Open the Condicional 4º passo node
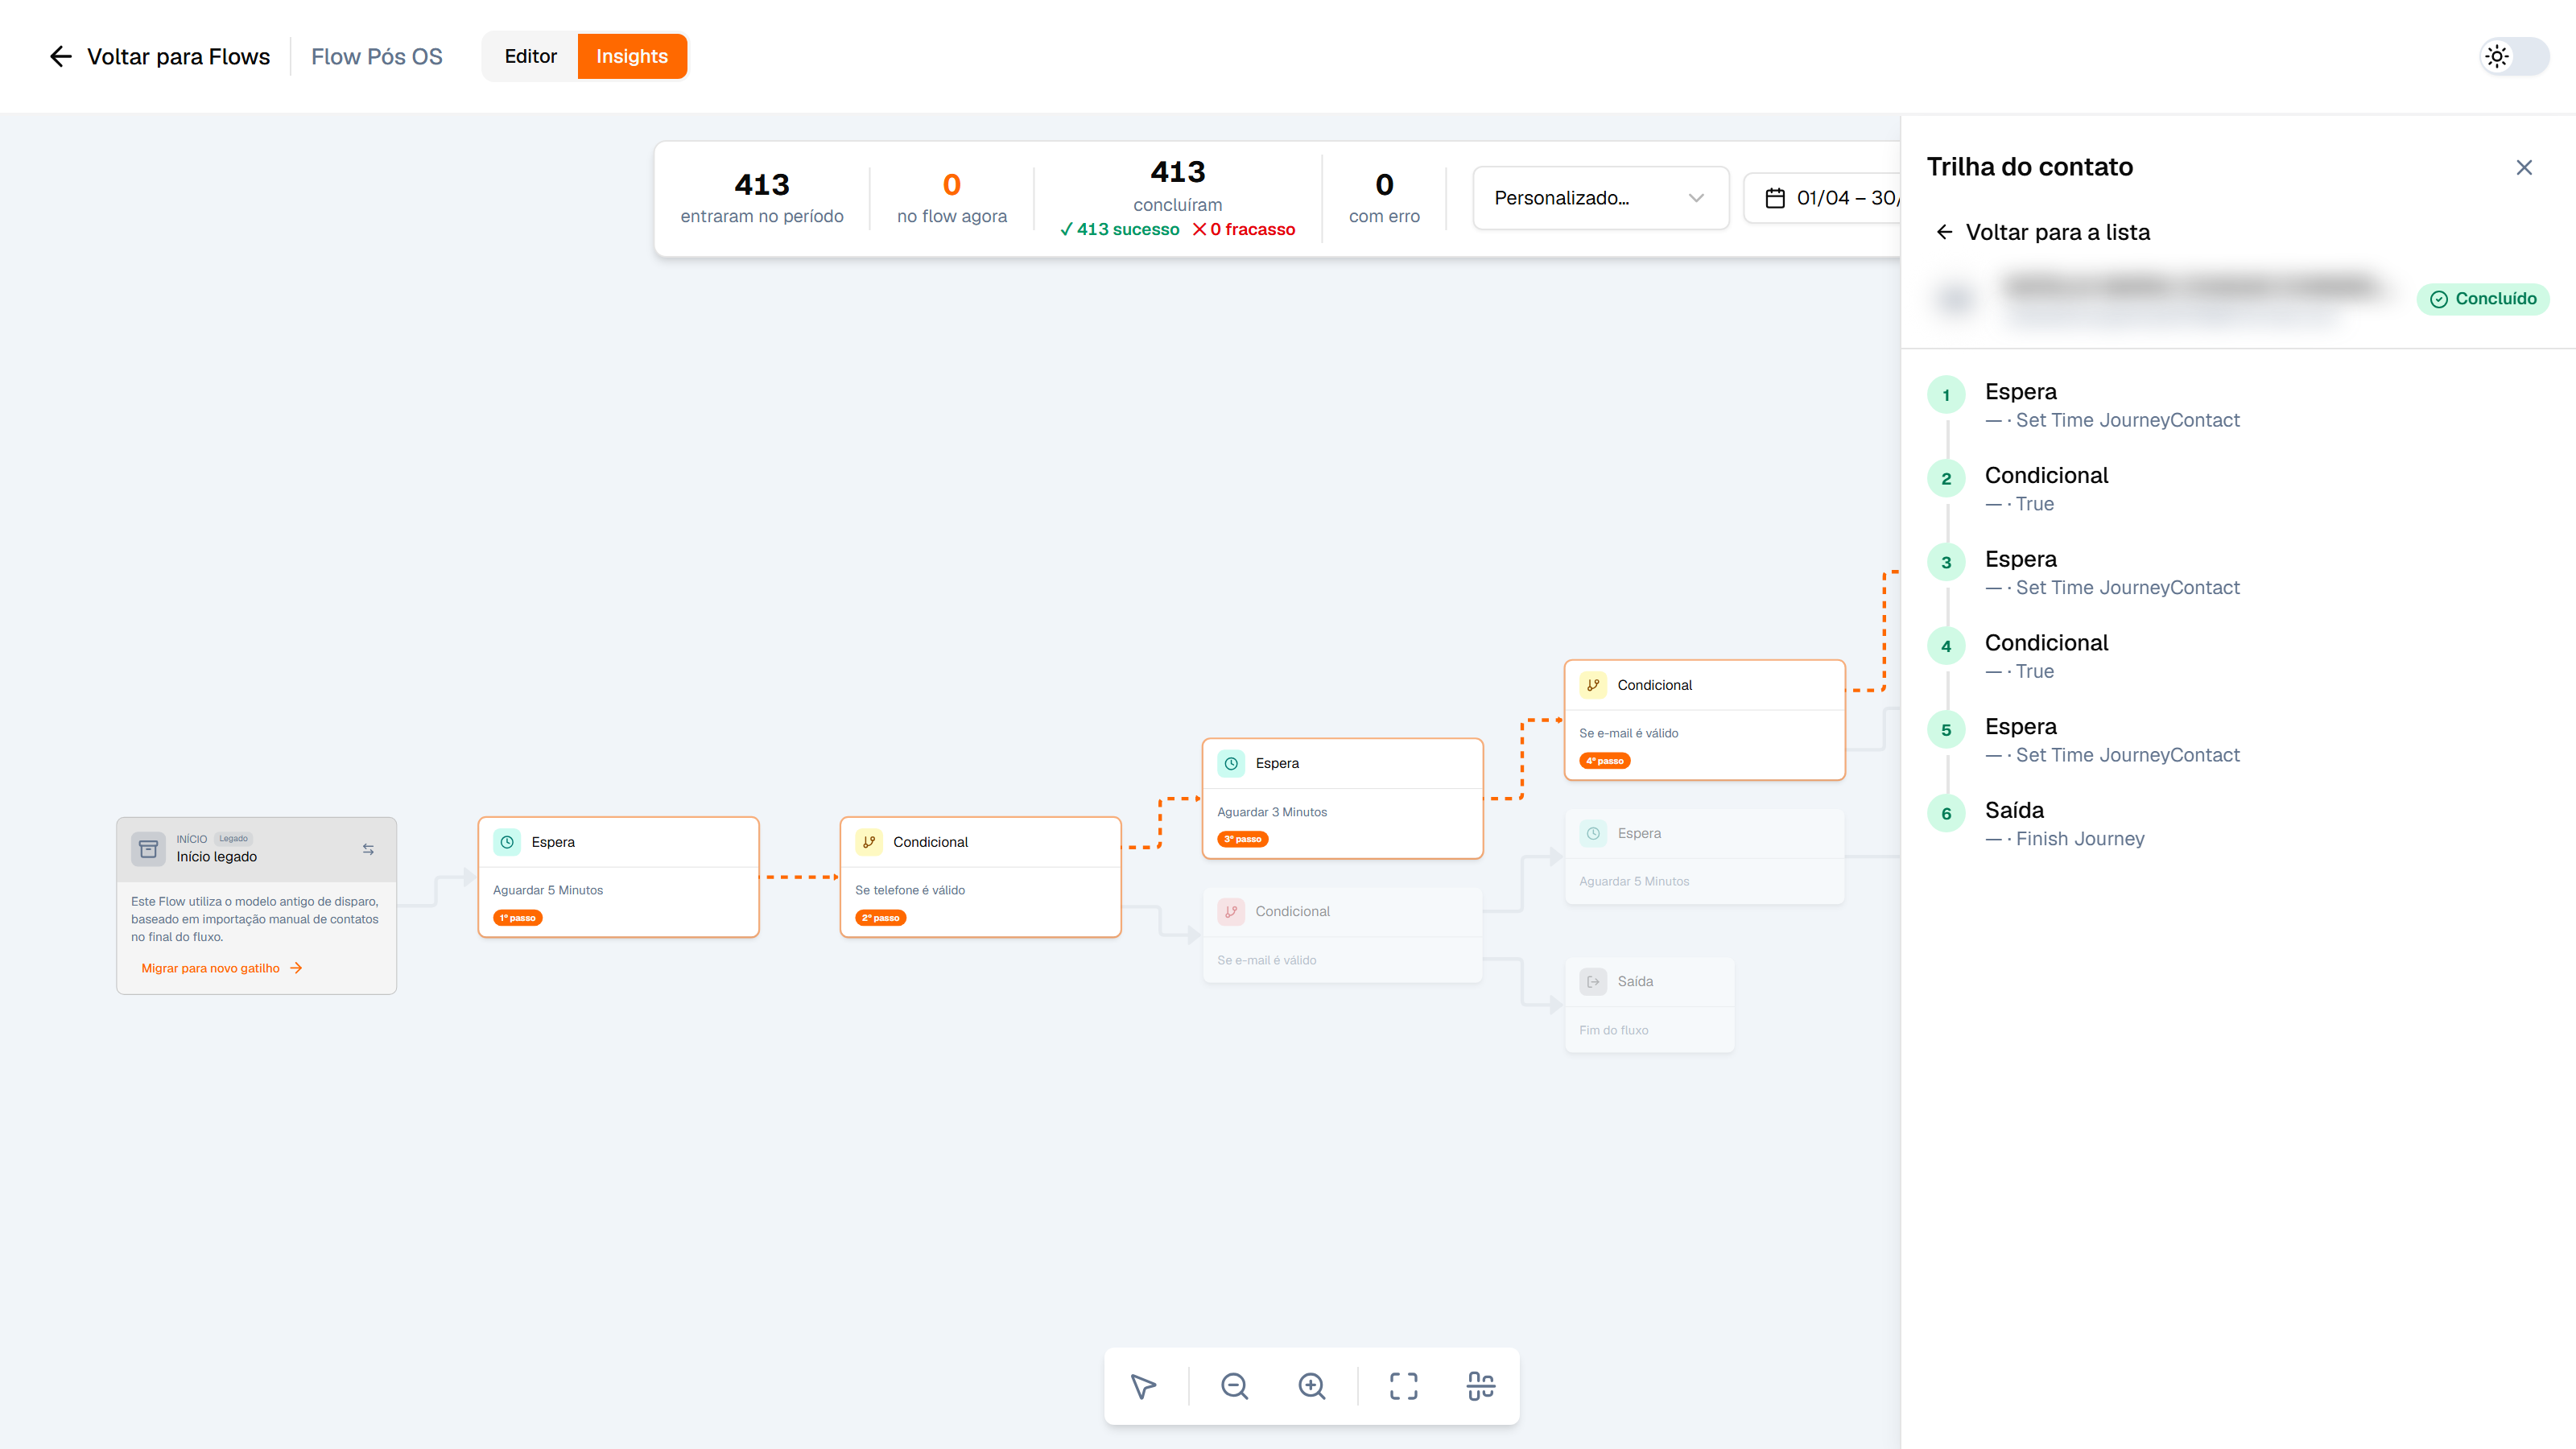The image size is (2576, 1449). 1704,720
